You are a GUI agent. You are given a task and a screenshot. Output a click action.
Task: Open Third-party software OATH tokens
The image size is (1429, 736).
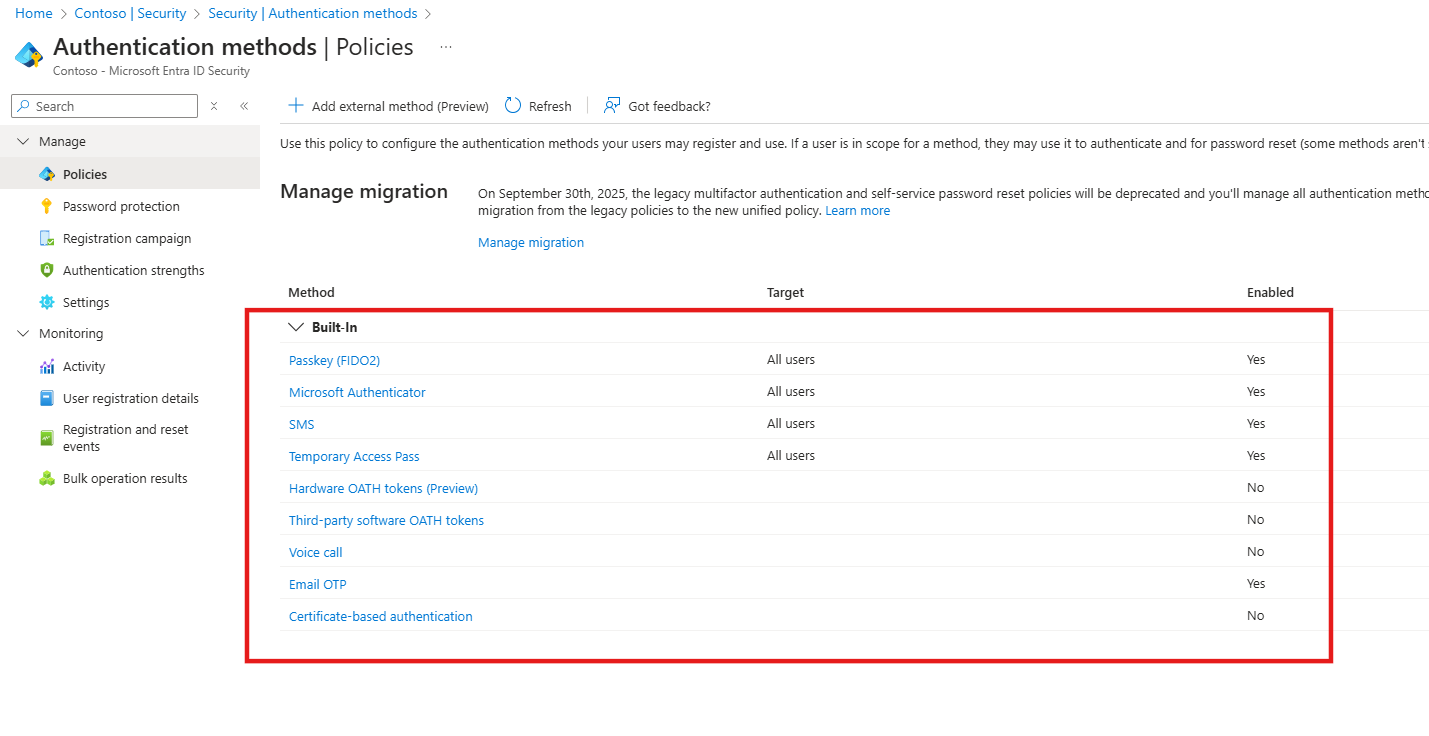pos(386,520)
